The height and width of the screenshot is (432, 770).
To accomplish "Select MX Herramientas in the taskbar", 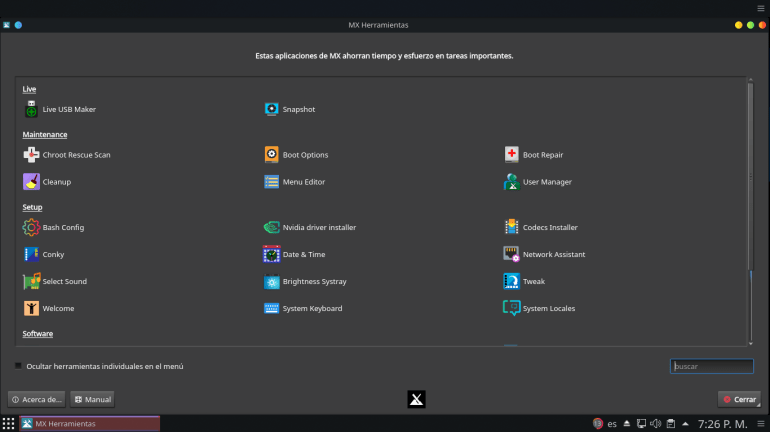I will [89, 423].
